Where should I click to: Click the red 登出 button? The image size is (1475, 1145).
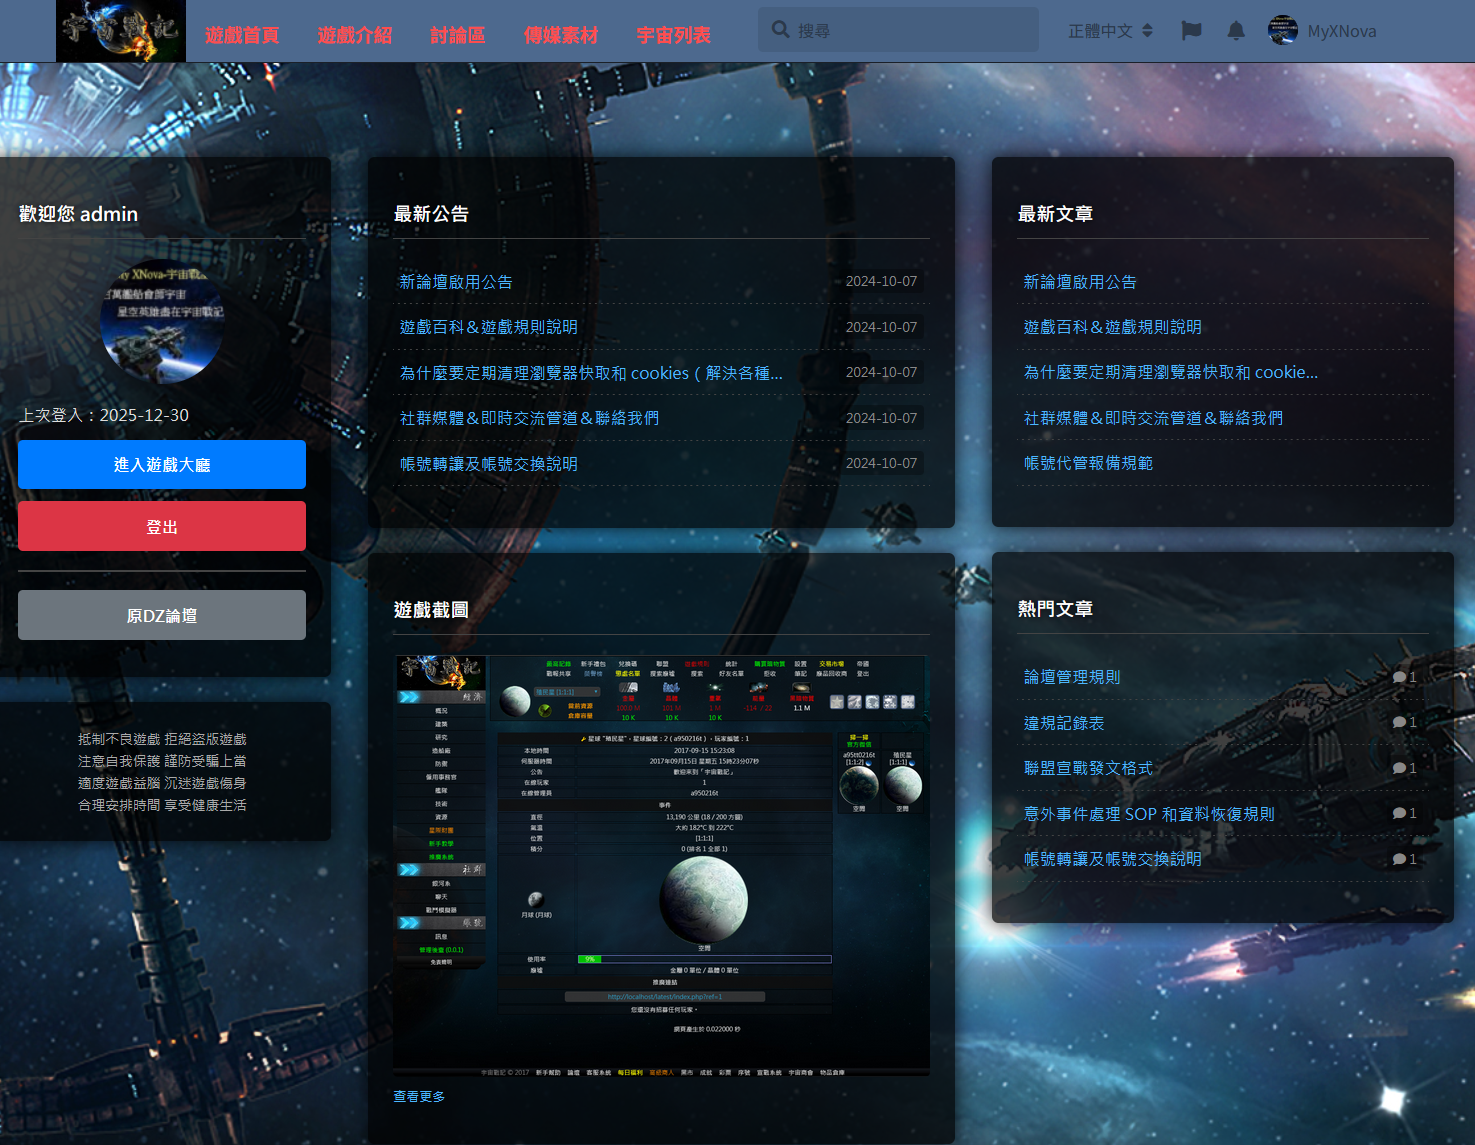(161, 526)
